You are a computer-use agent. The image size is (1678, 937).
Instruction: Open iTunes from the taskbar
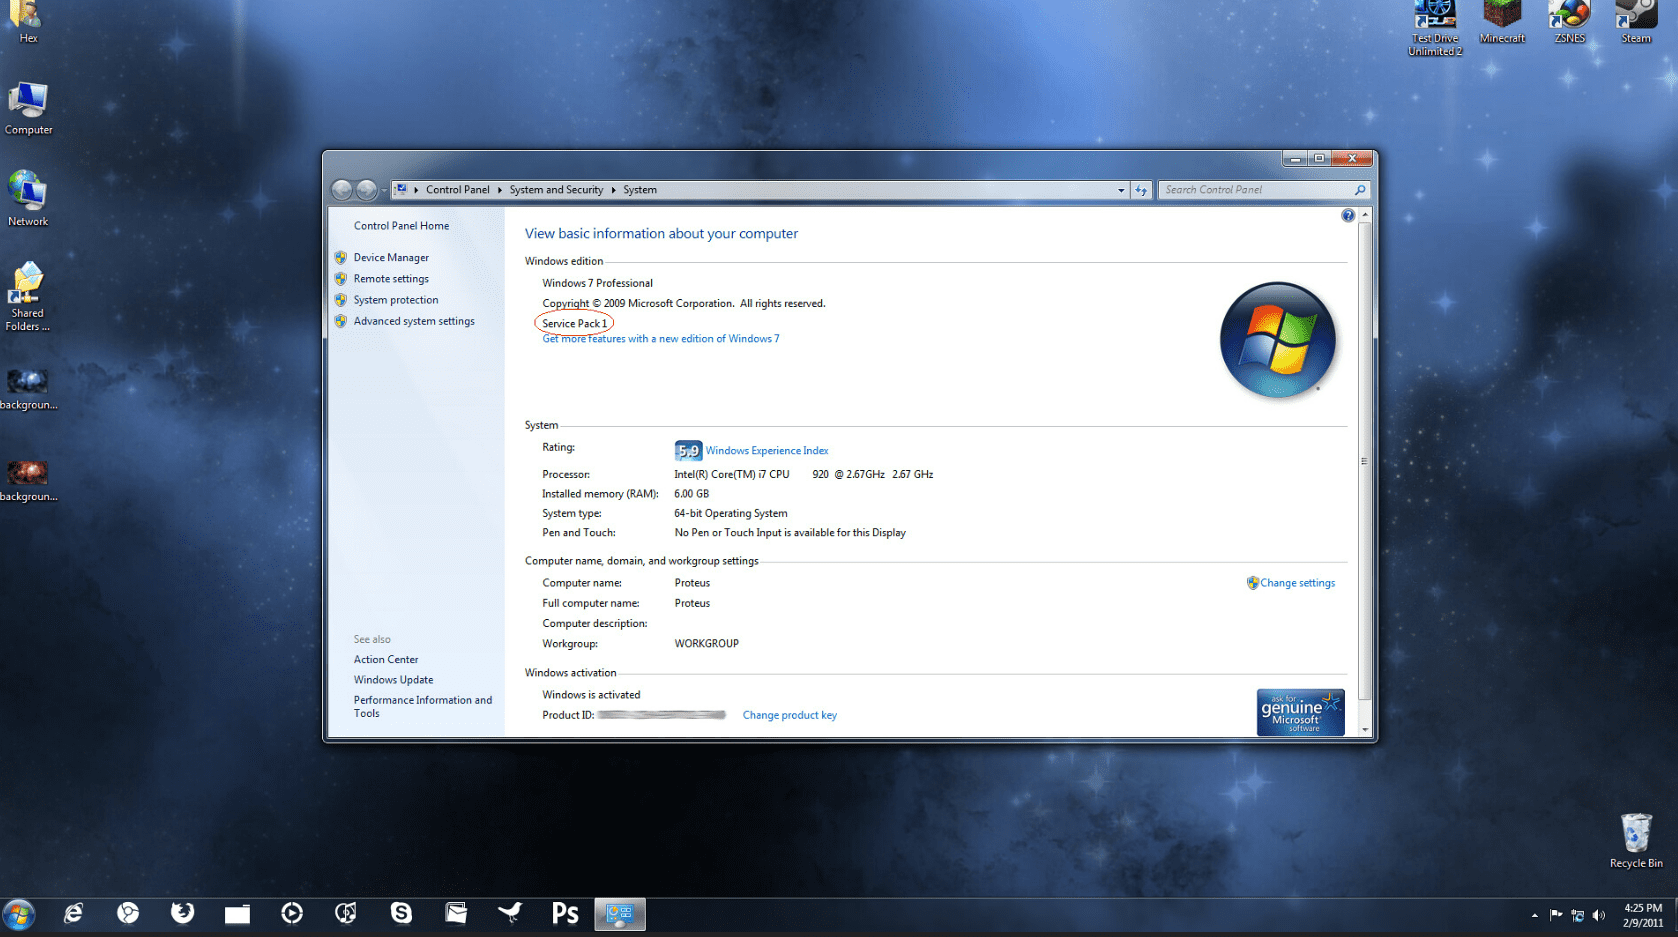[346, 913]
